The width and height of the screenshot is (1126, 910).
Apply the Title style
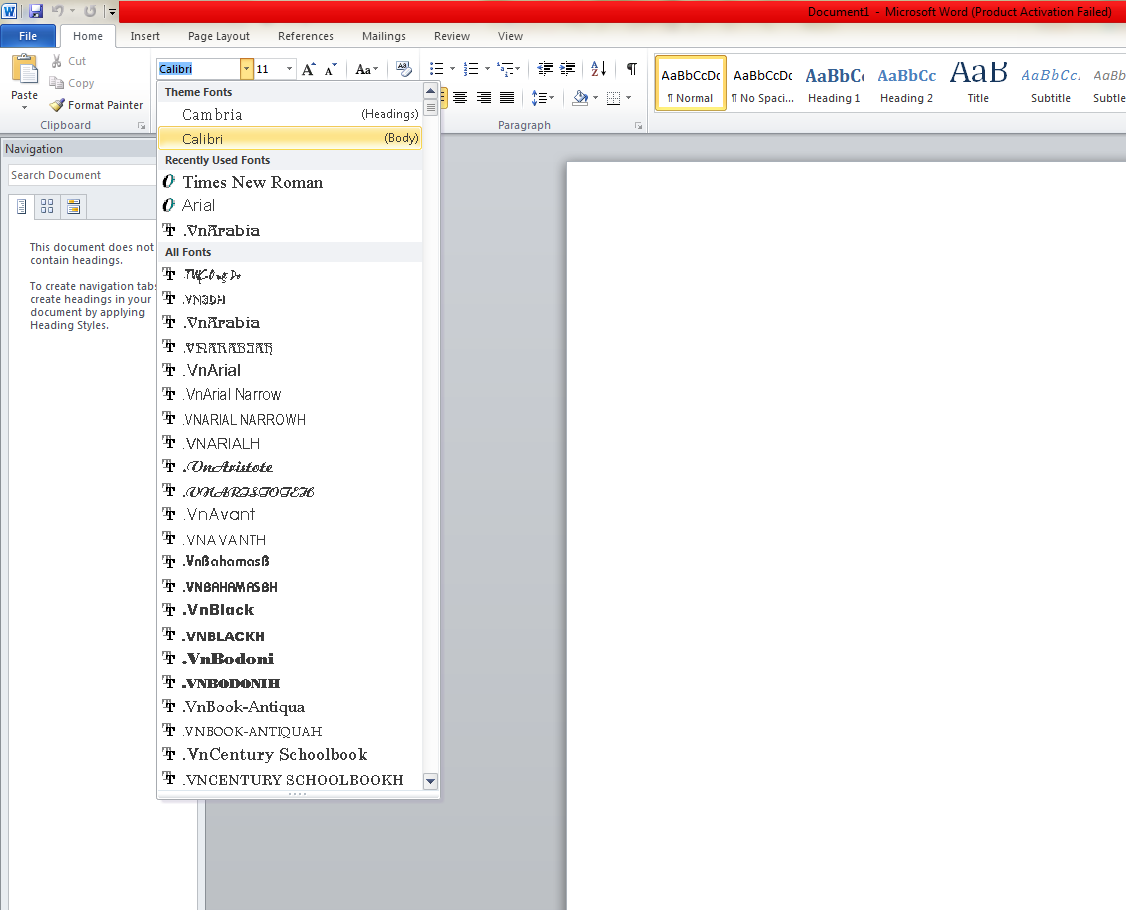coord(978,83)
